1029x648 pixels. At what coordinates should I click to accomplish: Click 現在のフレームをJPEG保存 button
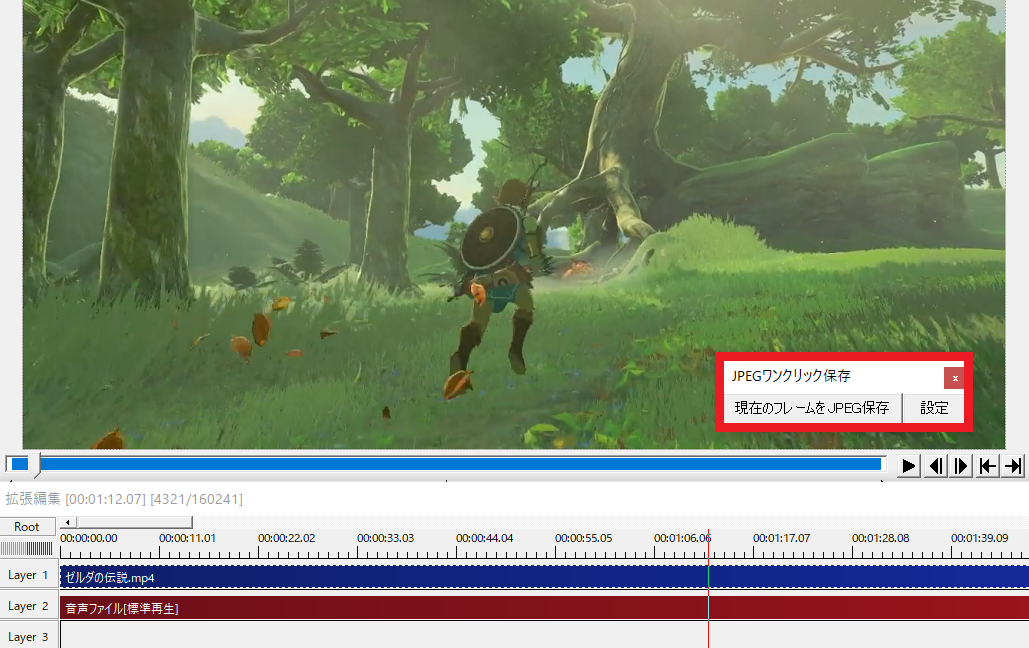tap(812, 408)
